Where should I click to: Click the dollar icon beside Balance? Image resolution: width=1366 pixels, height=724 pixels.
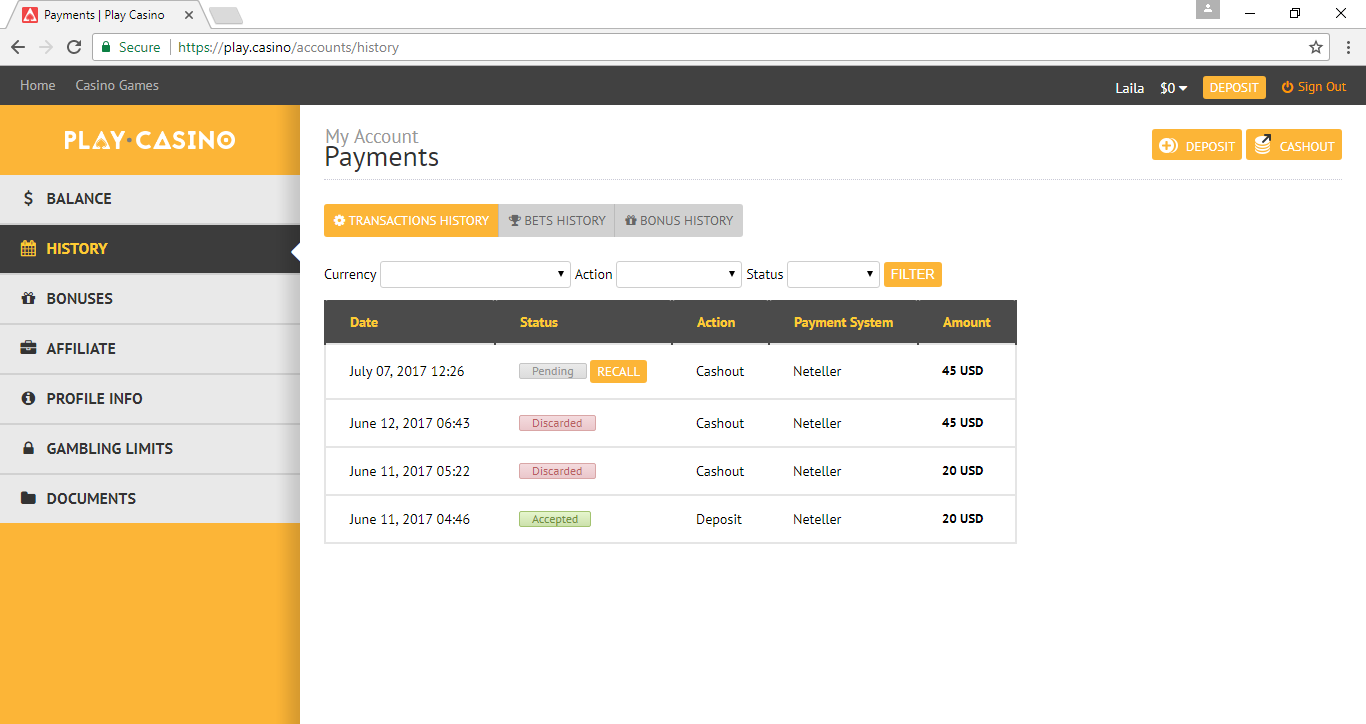pyautogui.click(x=28, y=199)
